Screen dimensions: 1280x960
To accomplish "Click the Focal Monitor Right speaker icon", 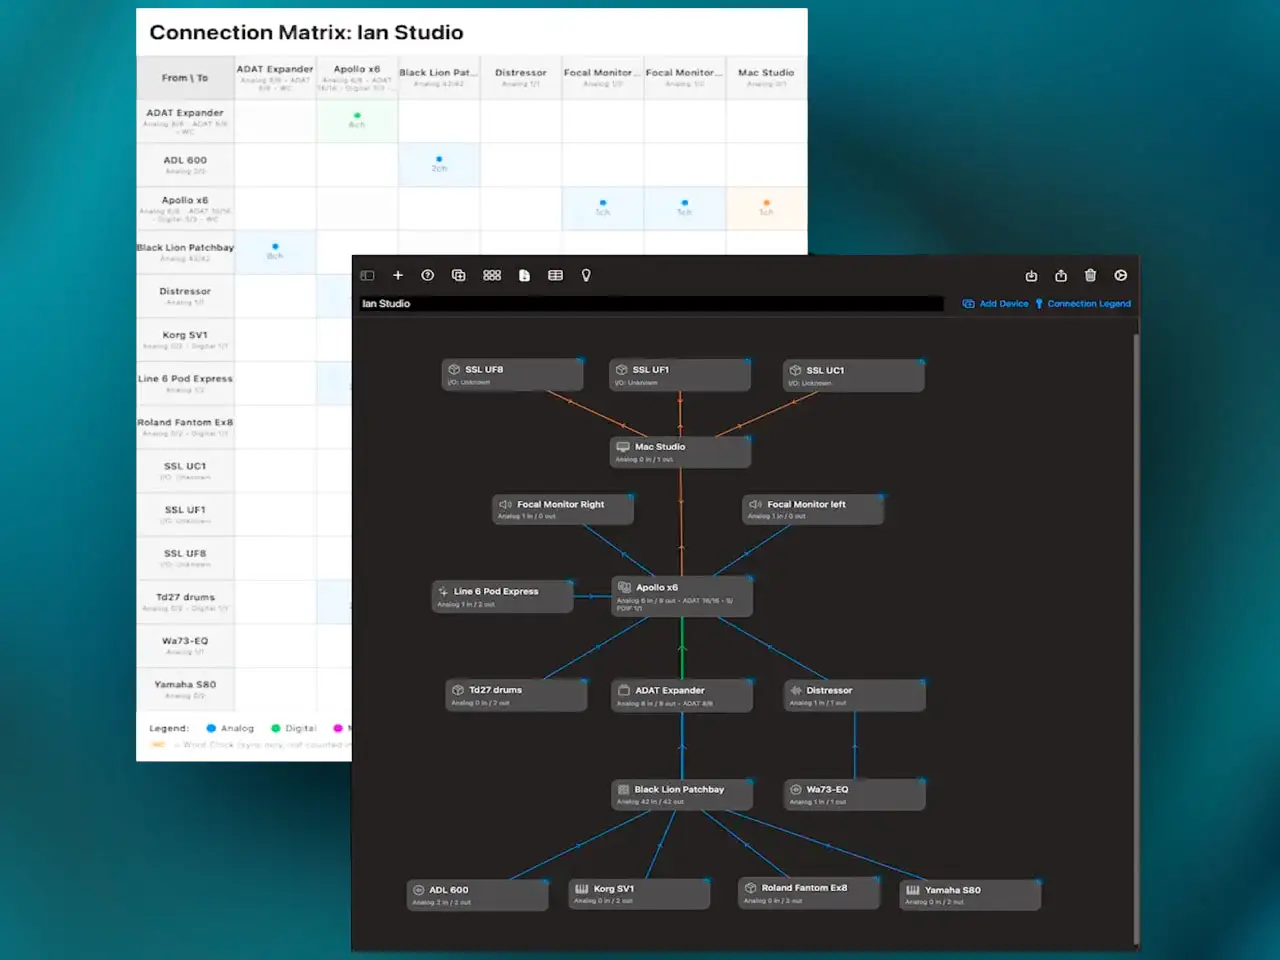I will tap(506, 504).
